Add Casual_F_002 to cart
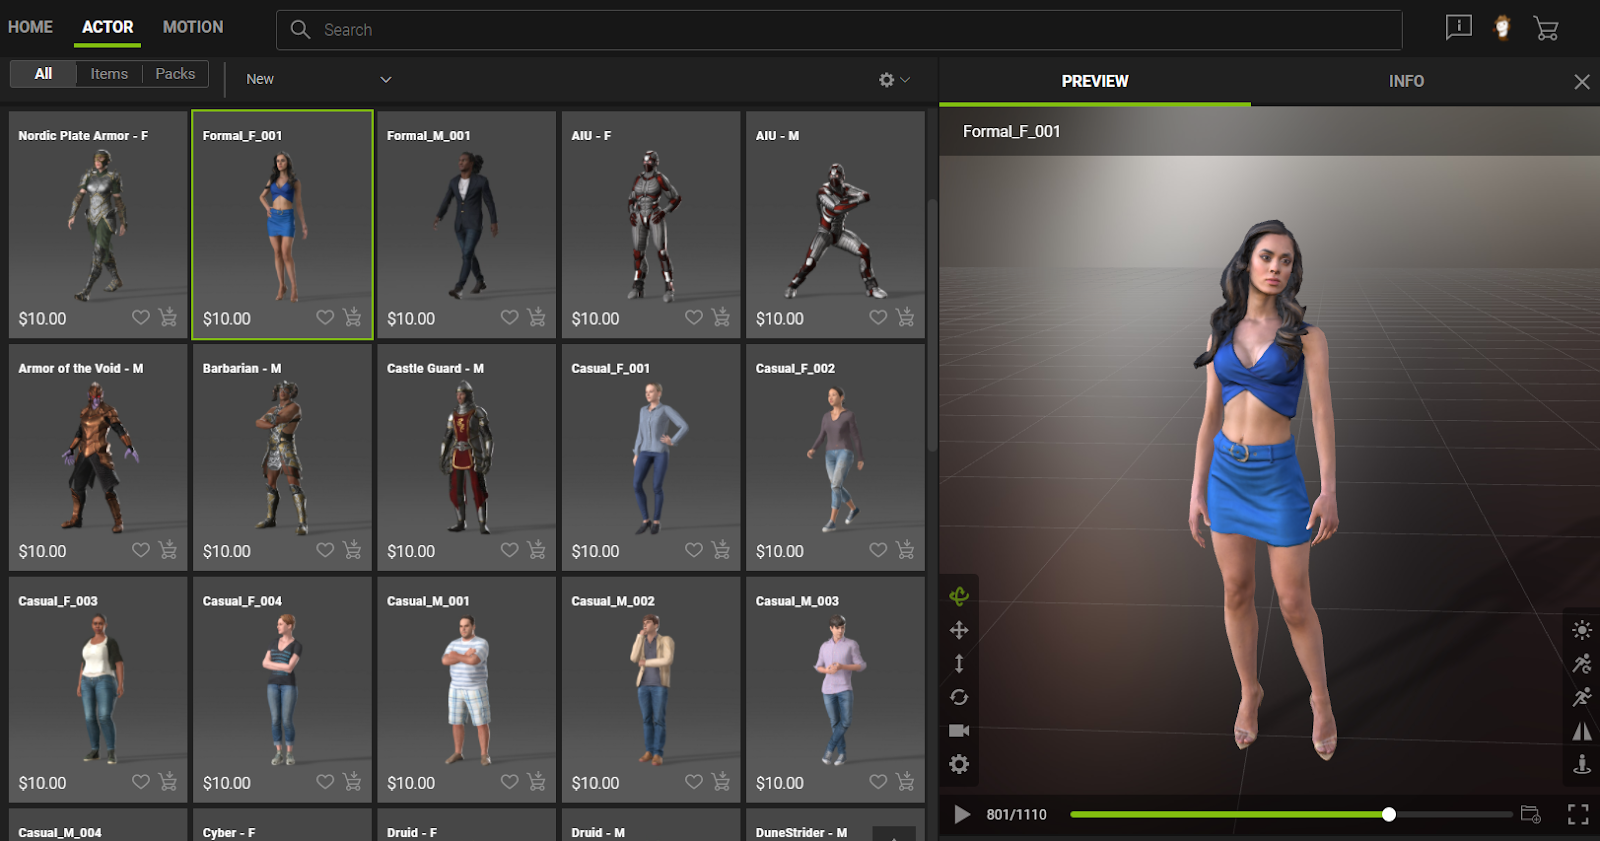 tap(905, 549)
